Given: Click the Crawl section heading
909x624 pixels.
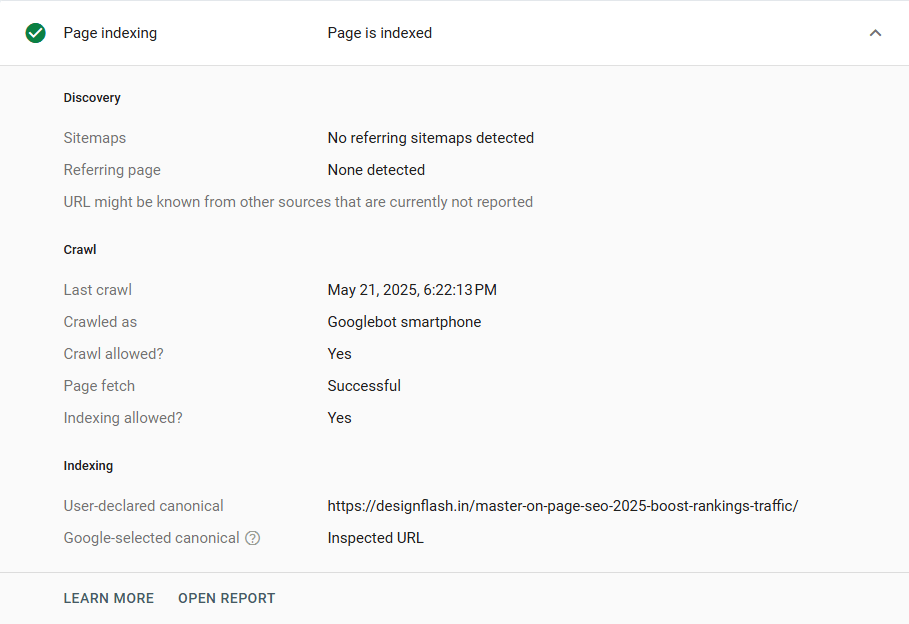Looking at the screenshot, I should pos(80,250).
